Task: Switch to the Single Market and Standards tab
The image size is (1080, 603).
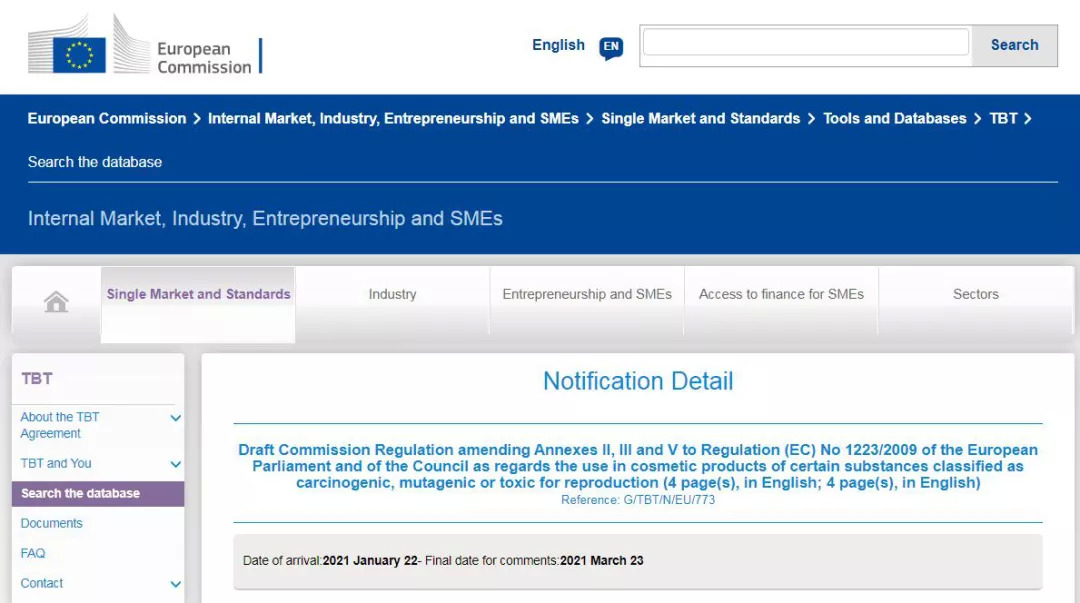Action: pos(198,295)
